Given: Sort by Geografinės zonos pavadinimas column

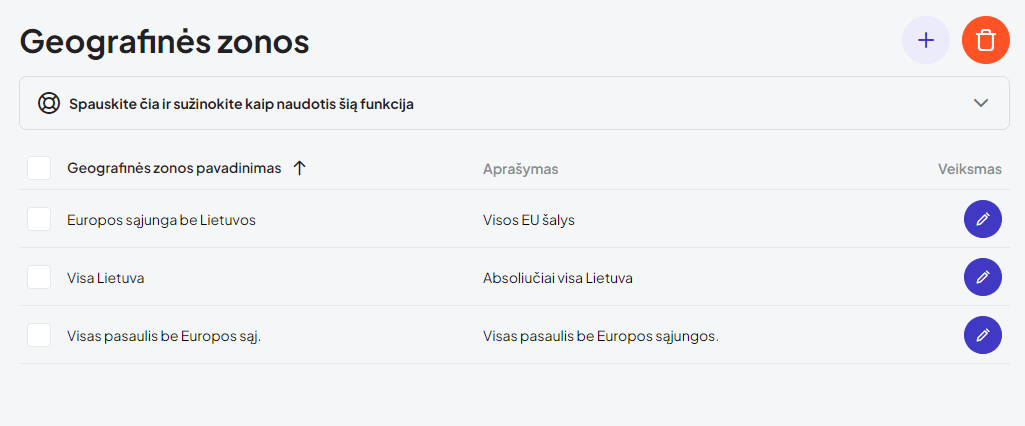Looking at the screenshot, I should [174, 168].
